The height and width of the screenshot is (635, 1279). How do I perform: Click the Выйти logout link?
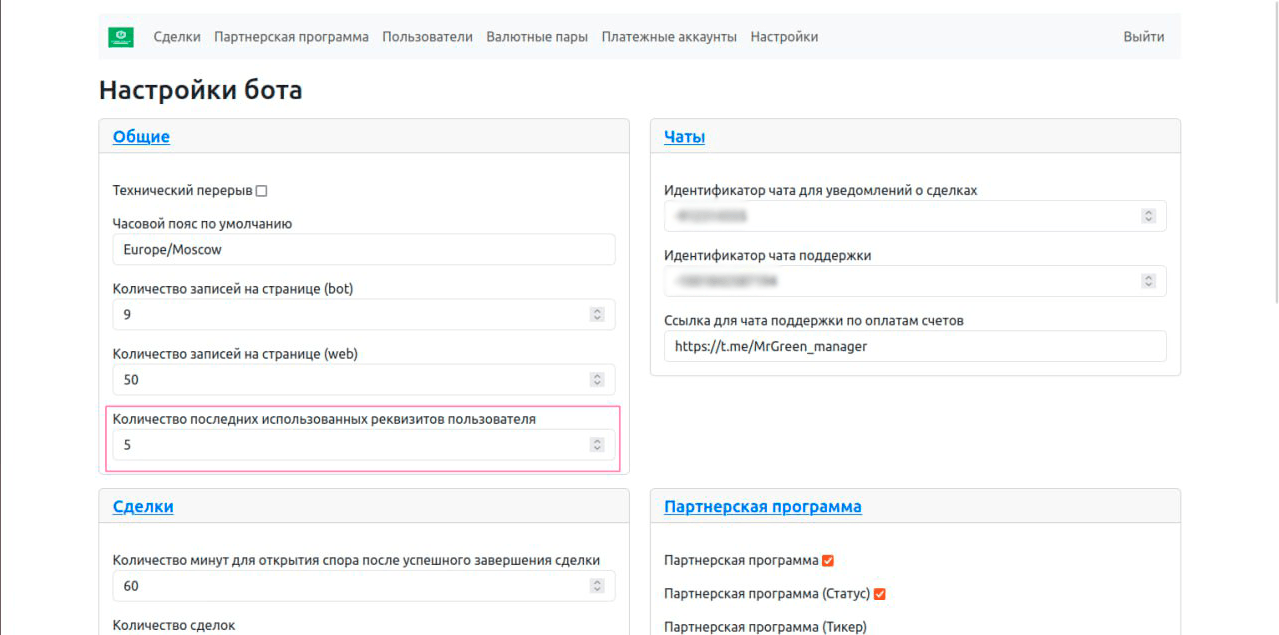click(1143, 37)
